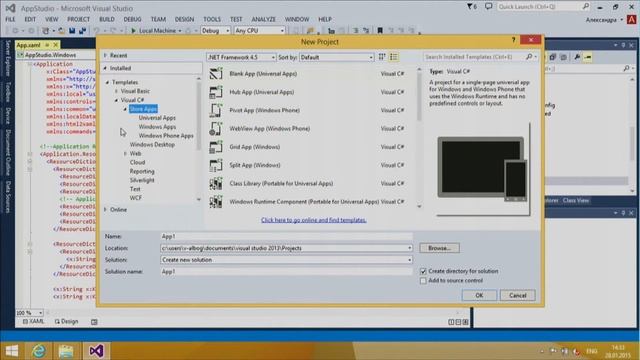Expand the Visual Basic tree node

[x=116, y=91]
